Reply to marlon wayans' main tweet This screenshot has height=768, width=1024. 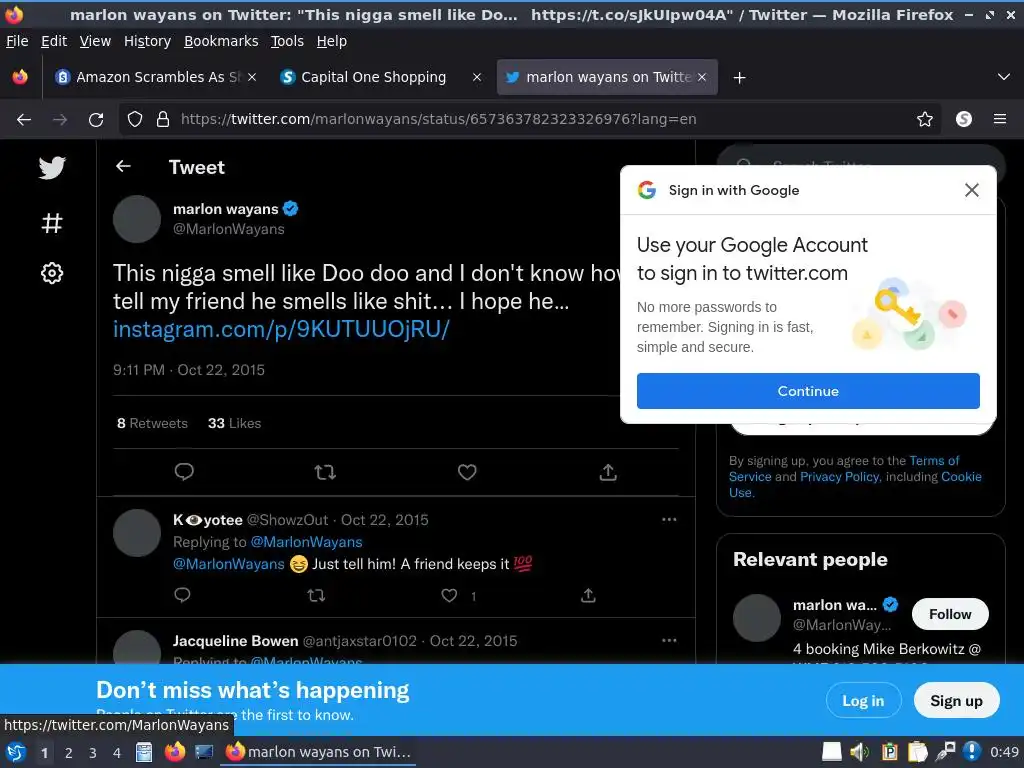coord(184,472)
